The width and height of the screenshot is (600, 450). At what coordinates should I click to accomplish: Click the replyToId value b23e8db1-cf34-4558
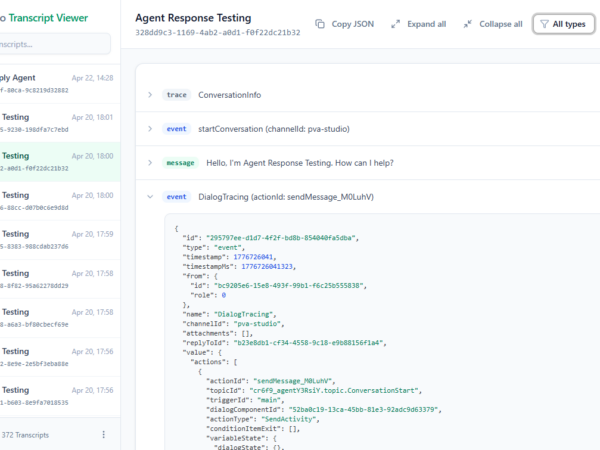click(x=308, y=343)
